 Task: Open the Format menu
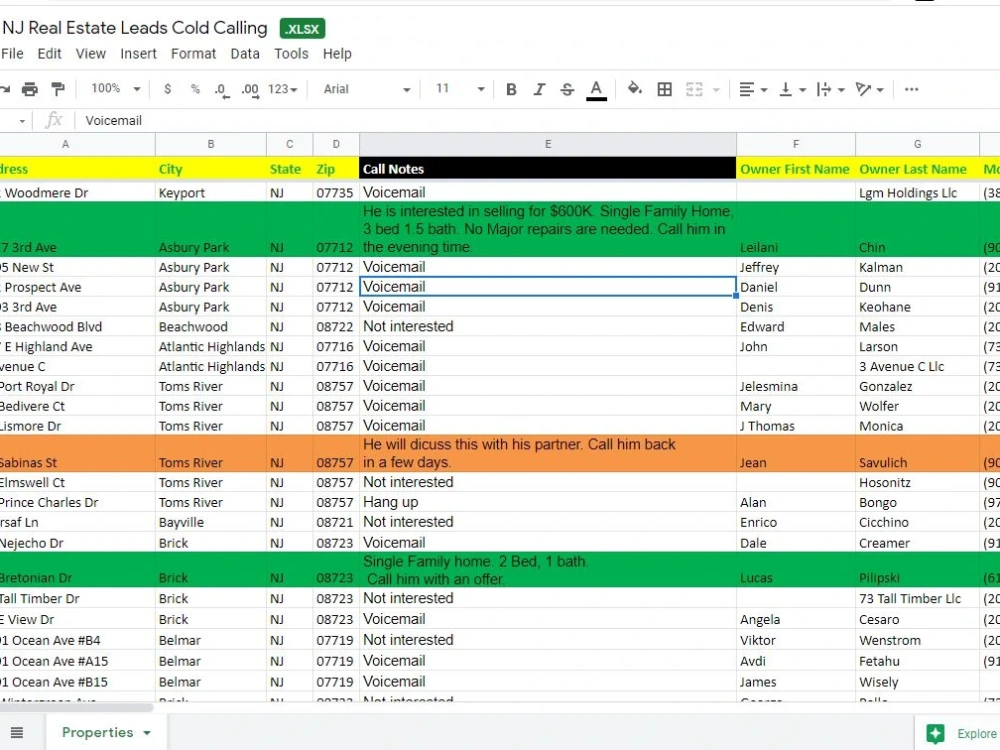pyautogui.click(x=193, y=54)
